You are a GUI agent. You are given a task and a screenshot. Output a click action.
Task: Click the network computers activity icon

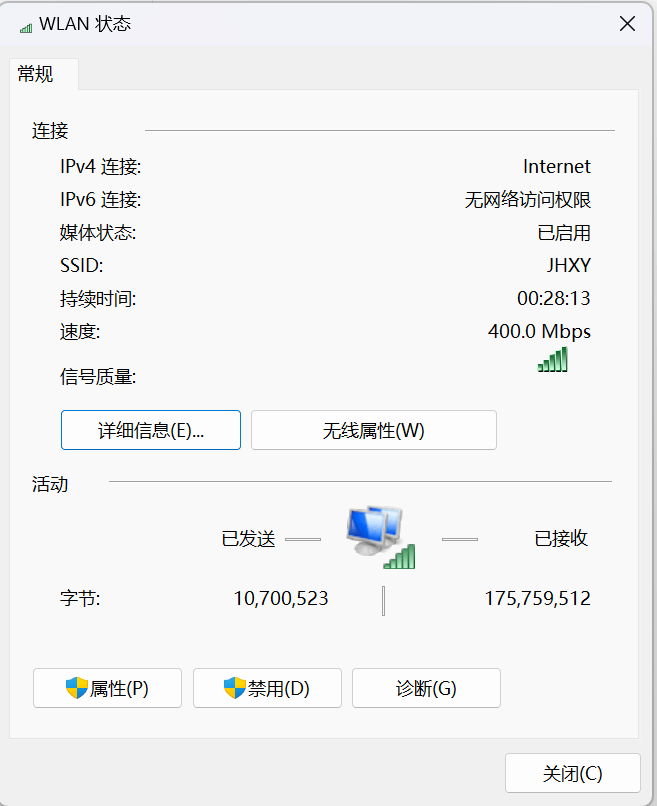pos(380,537)
